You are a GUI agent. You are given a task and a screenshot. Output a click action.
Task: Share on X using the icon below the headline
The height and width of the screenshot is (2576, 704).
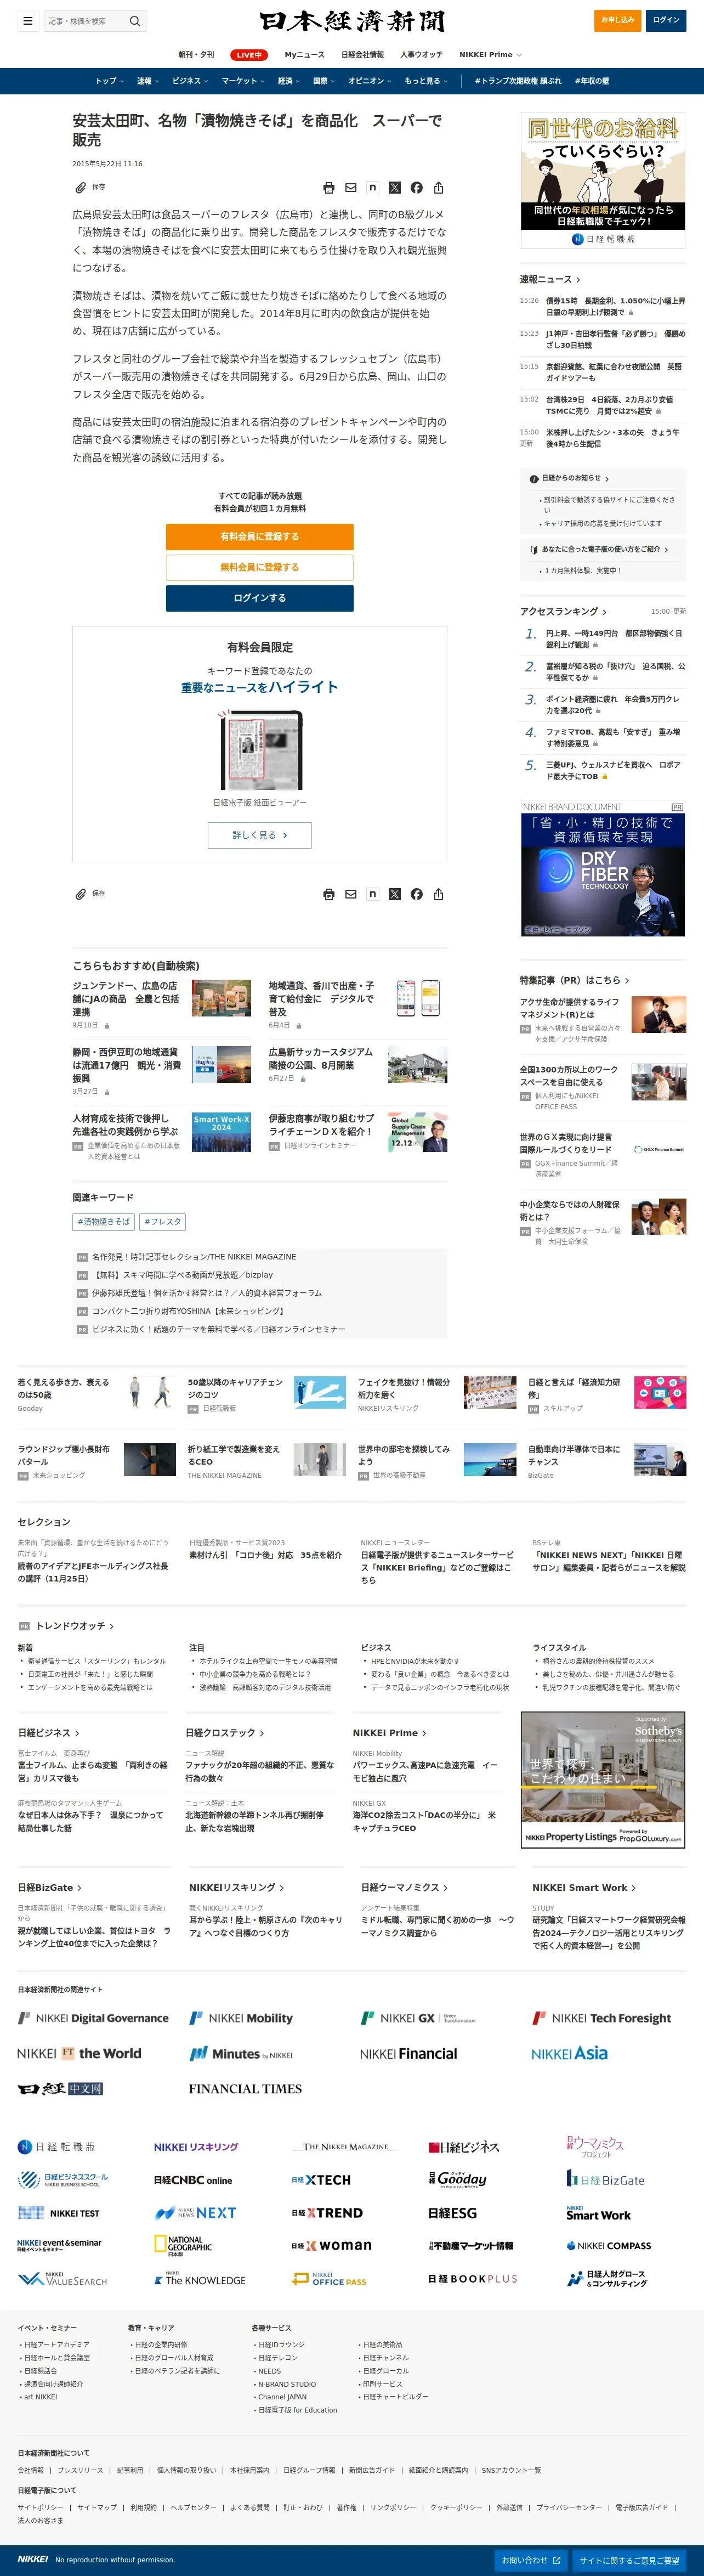click(395, 187)
